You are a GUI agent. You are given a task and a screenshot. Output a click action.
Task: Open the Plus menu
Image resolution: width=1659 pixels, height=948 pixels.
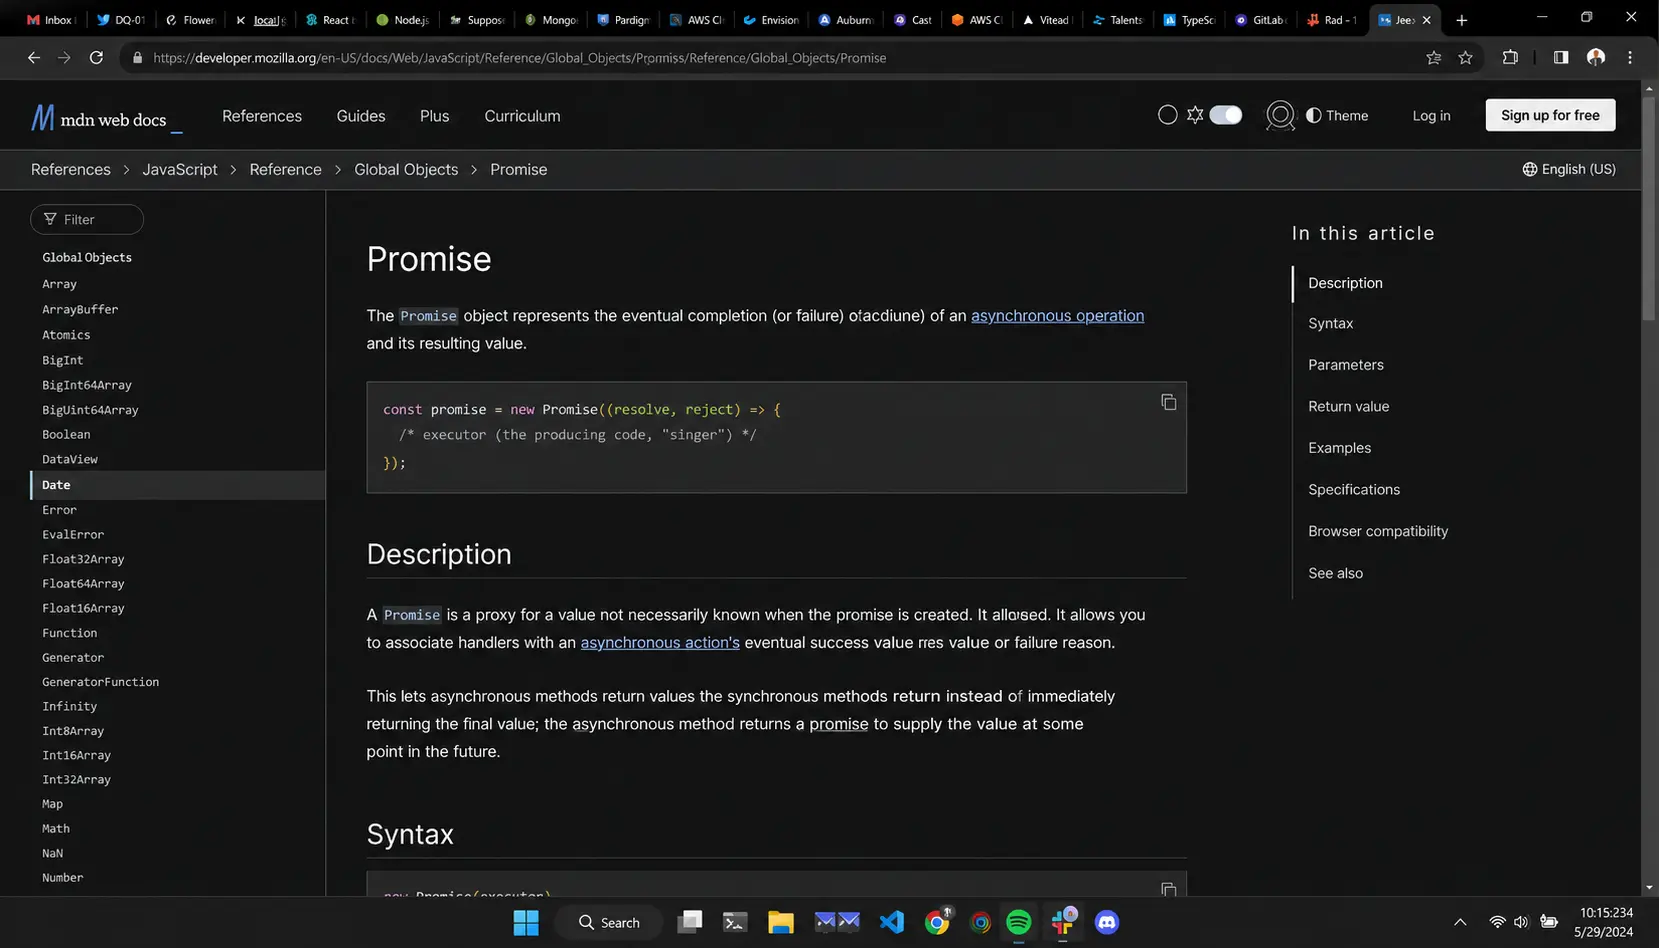pos(434,116)
